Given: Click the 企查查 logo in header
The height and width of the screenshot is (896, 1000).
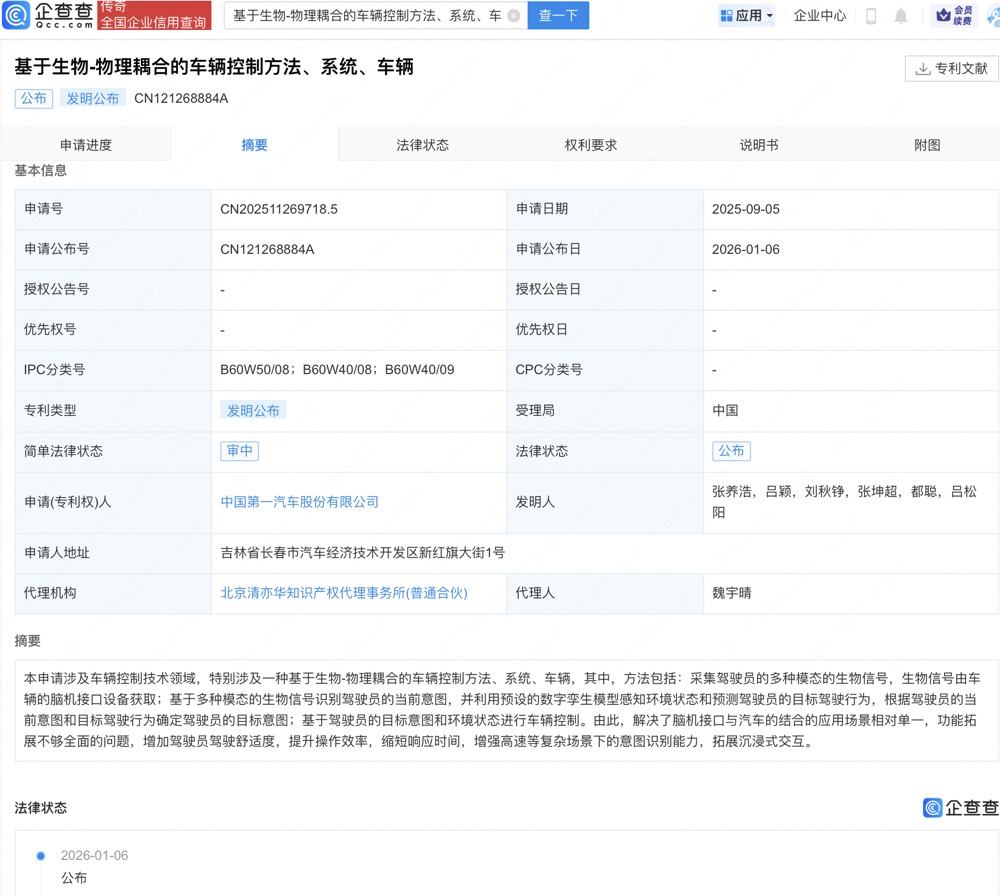Looking at the screenshot, I should click(50, 16).
